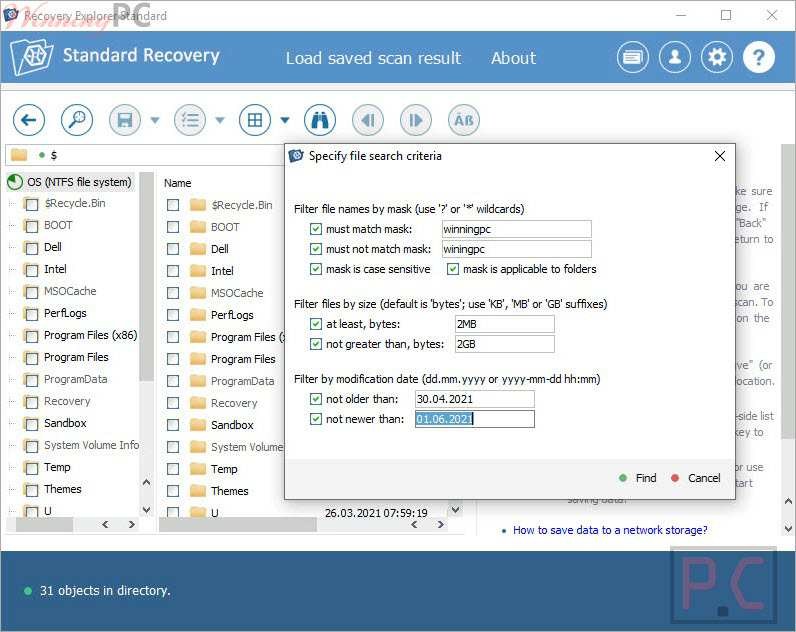Viewport: 796px width, 632px height.
Task: Click the tree panel vertical scrollbar
Action: pos(146,277)
